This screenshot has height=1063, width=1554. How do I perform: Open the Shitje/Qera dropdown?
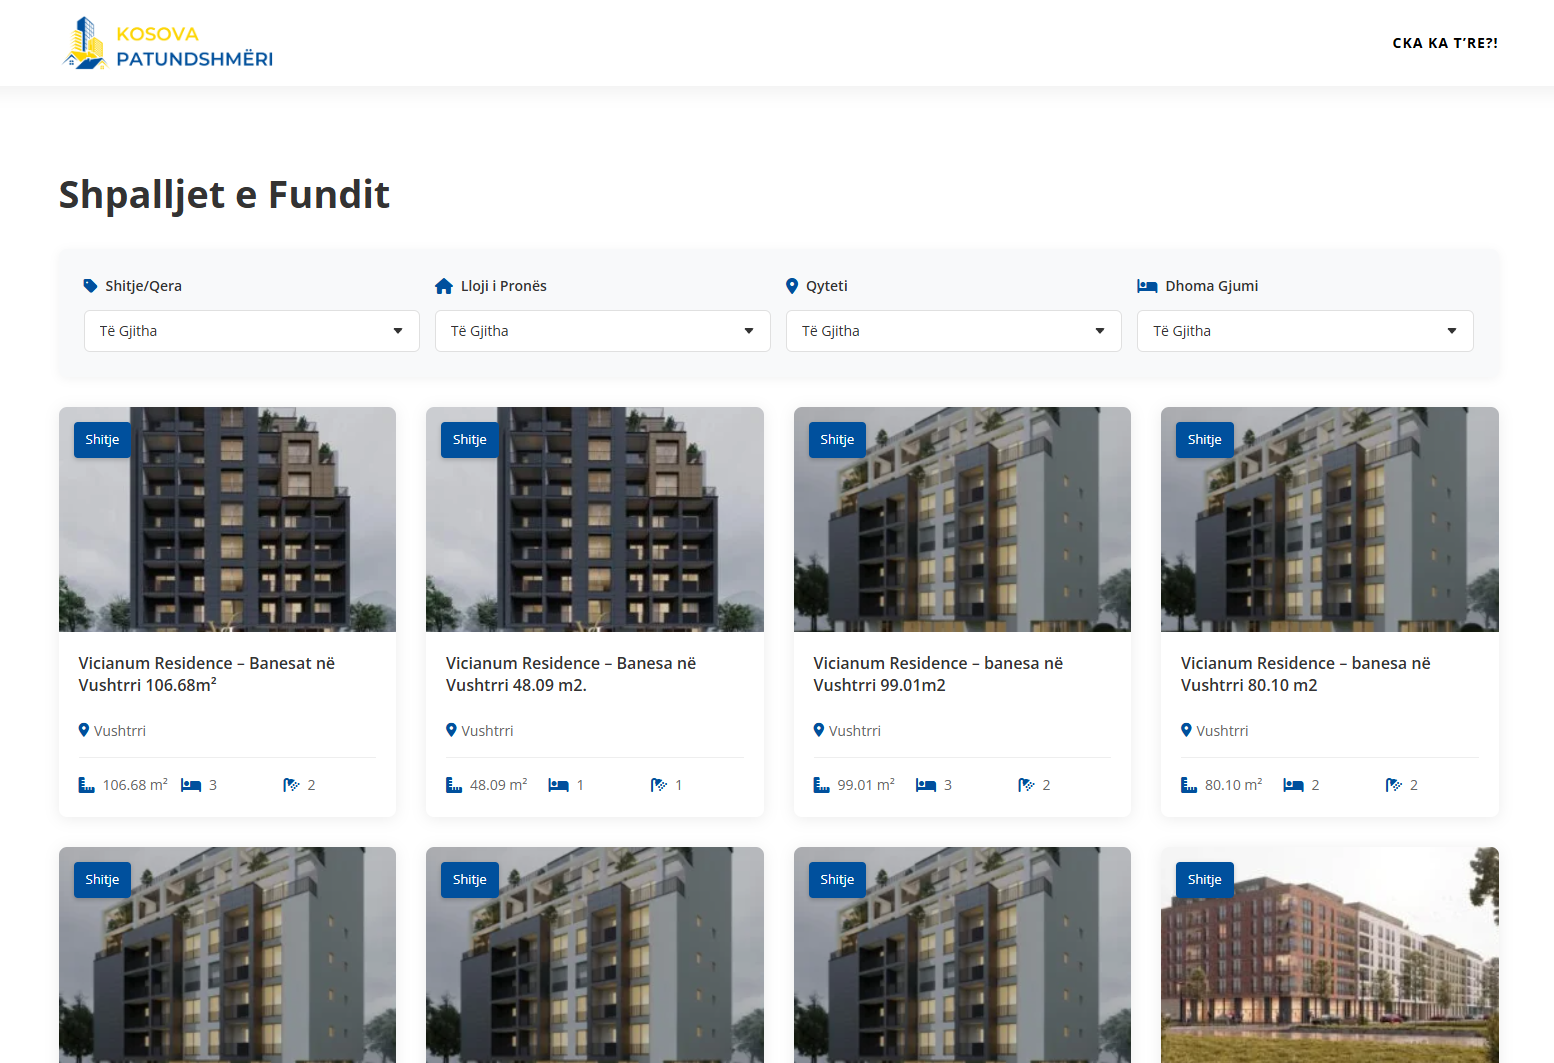point(251,331)
